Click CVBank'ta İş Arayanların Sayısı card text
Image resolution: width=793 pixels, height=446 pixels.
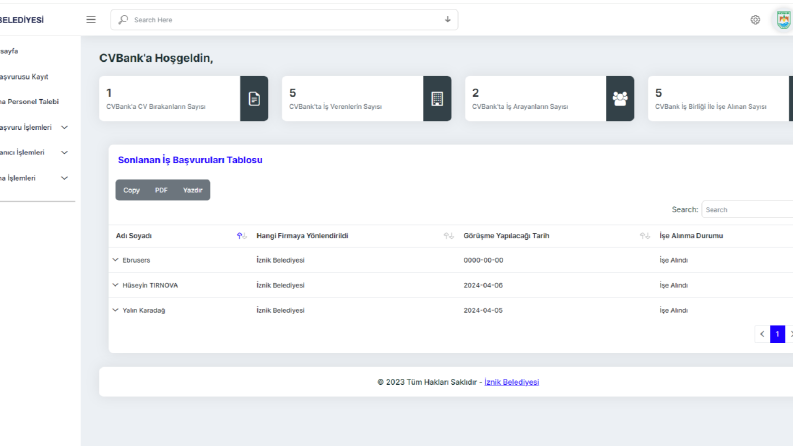pyautogui.click(x=520, y=107)
